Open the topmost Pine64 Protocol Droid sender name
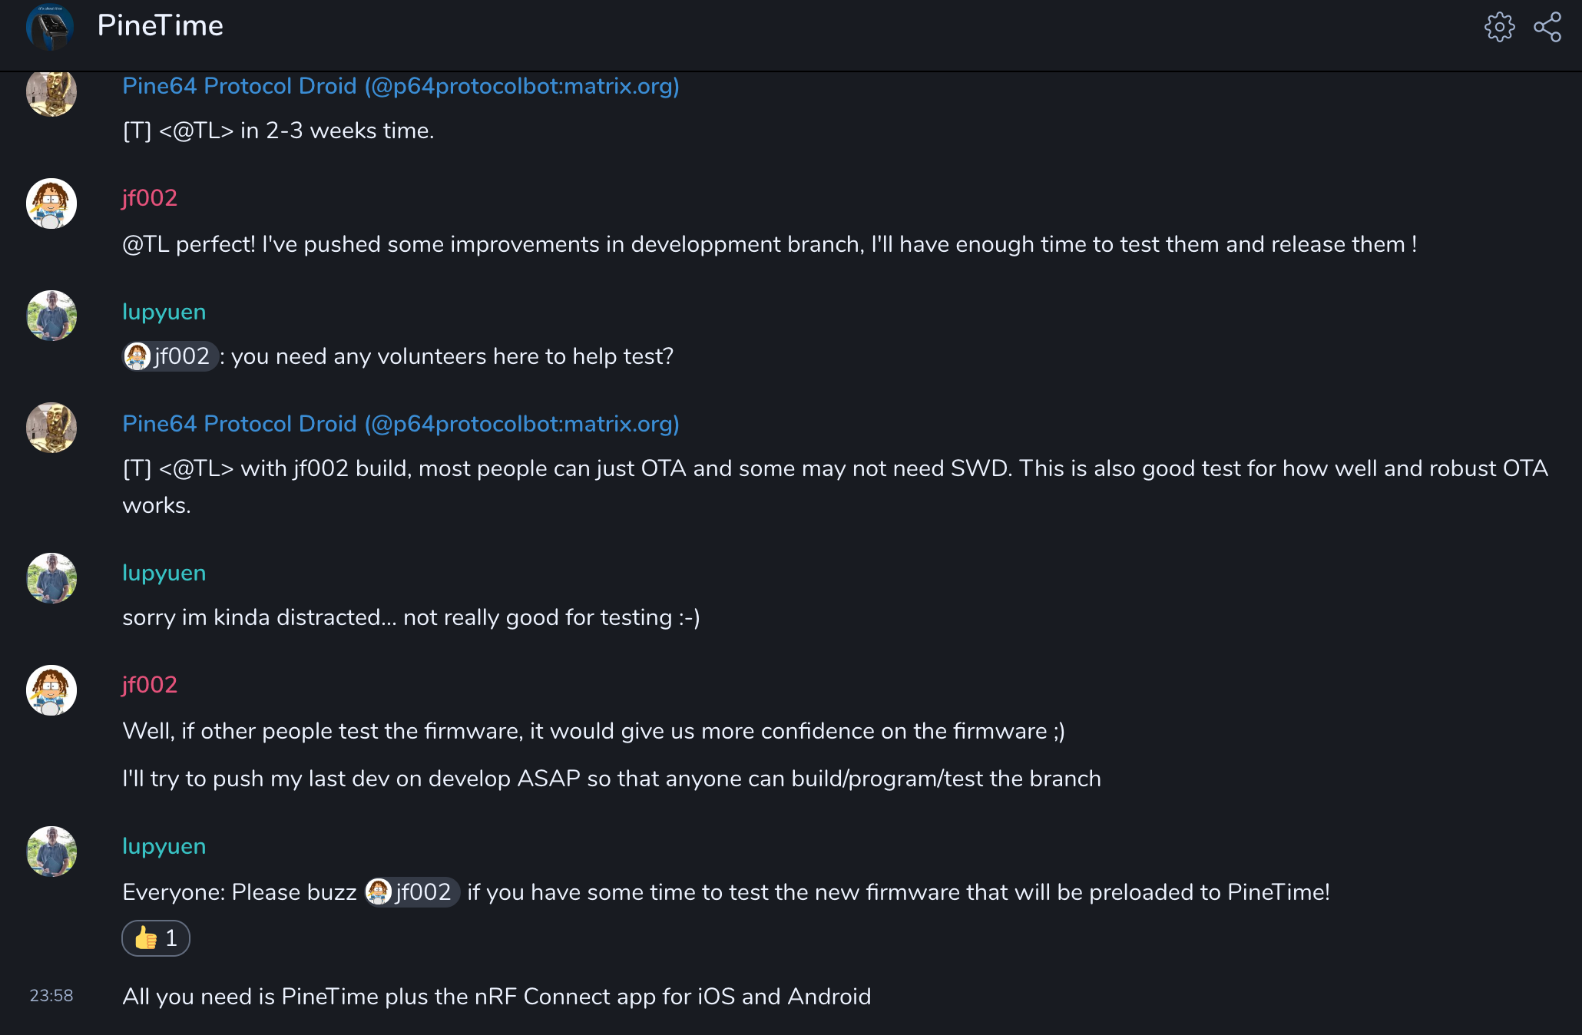1582x1035 pixels. pos(400,86)
